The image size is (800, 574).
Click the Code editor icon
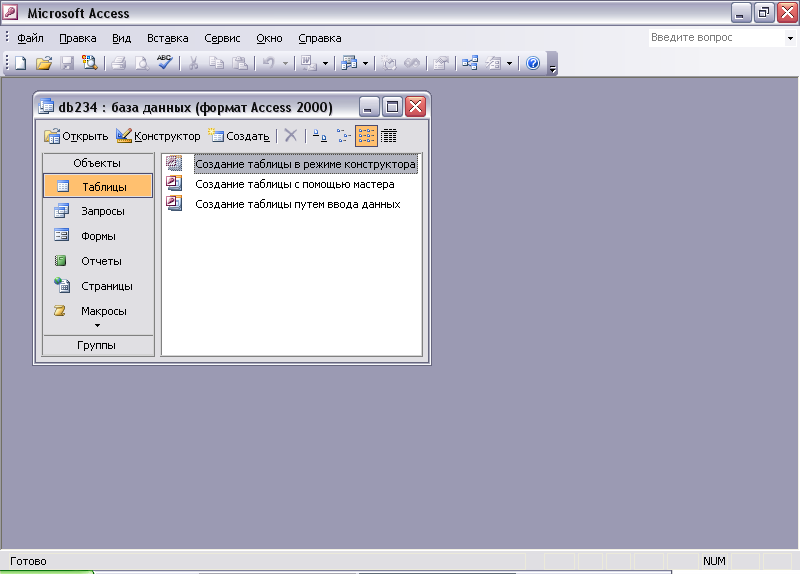[389, 63]
